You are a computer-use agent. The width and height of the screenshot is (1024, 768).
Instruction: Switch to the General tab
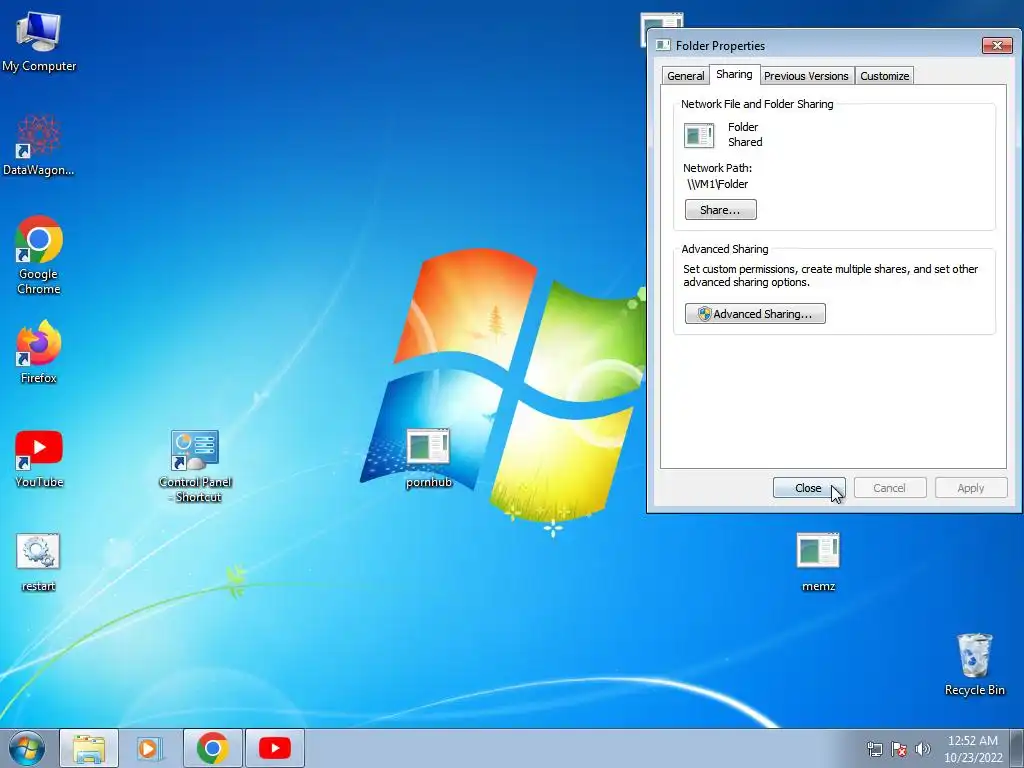click(685, 76)
